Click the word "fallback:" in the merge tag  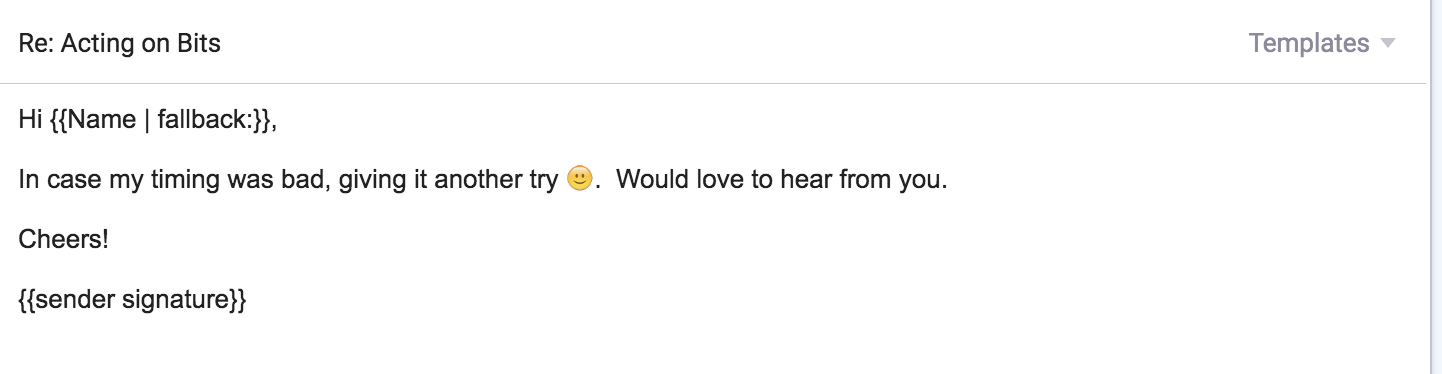[x=204, y=120]
